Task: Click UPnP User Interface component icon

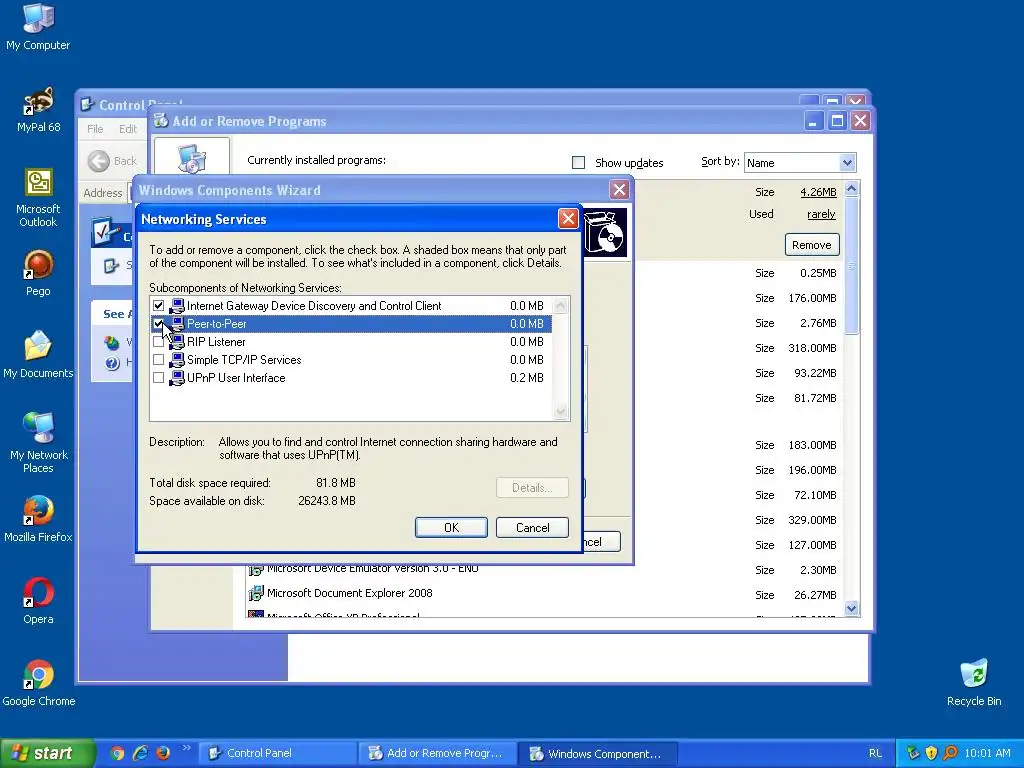Action: [176, 377]
